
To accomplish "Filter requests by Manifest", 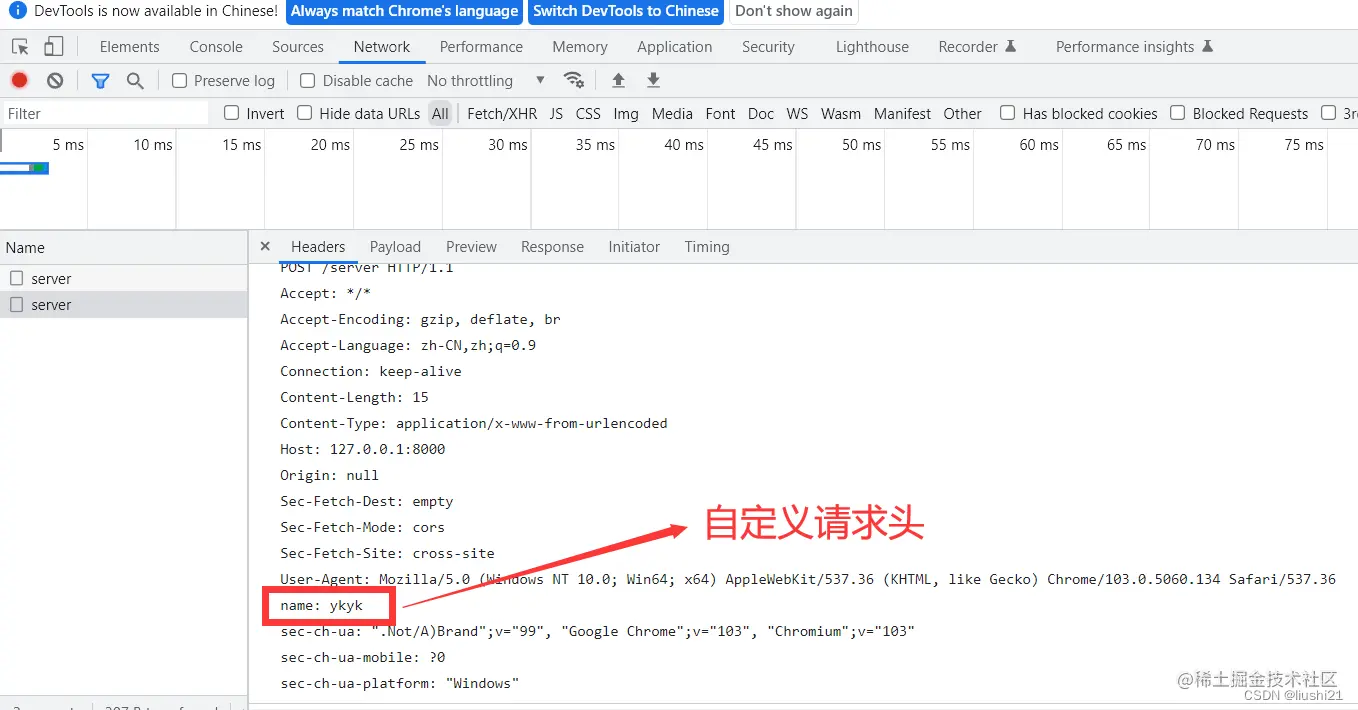I will tap(902, 114).
